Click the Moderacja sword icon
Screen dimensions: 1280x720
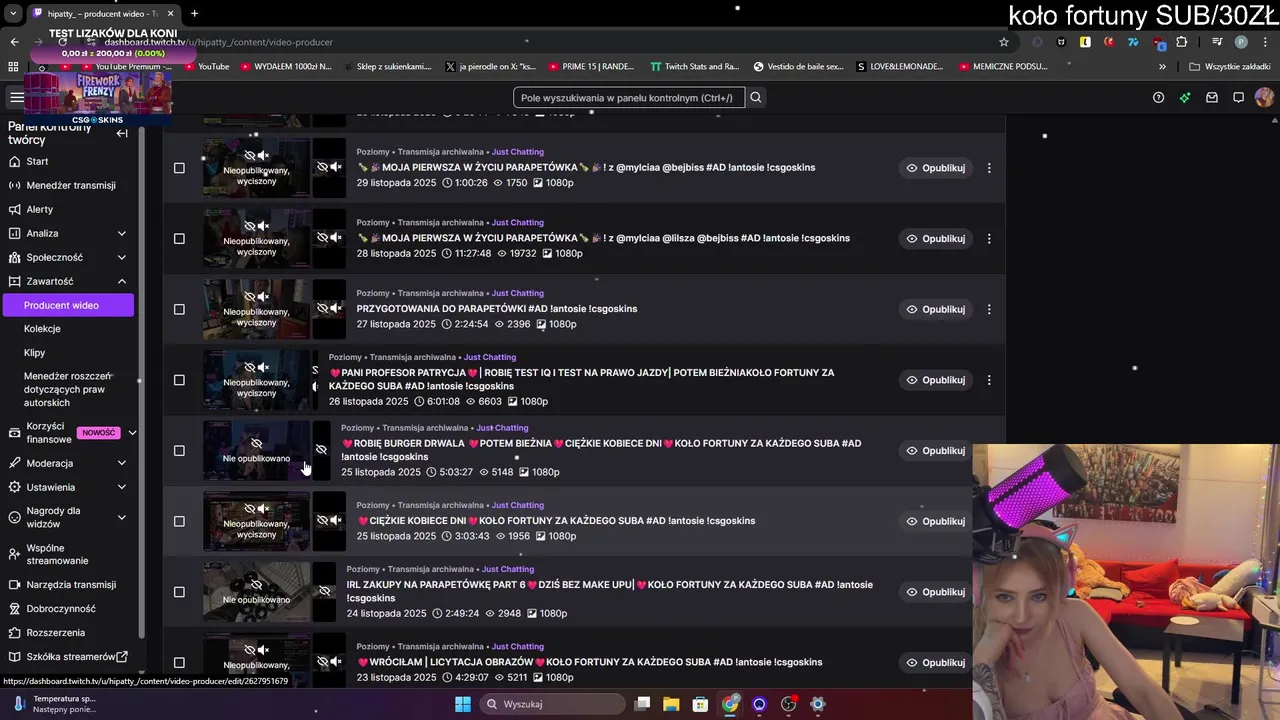pos(14,463)
